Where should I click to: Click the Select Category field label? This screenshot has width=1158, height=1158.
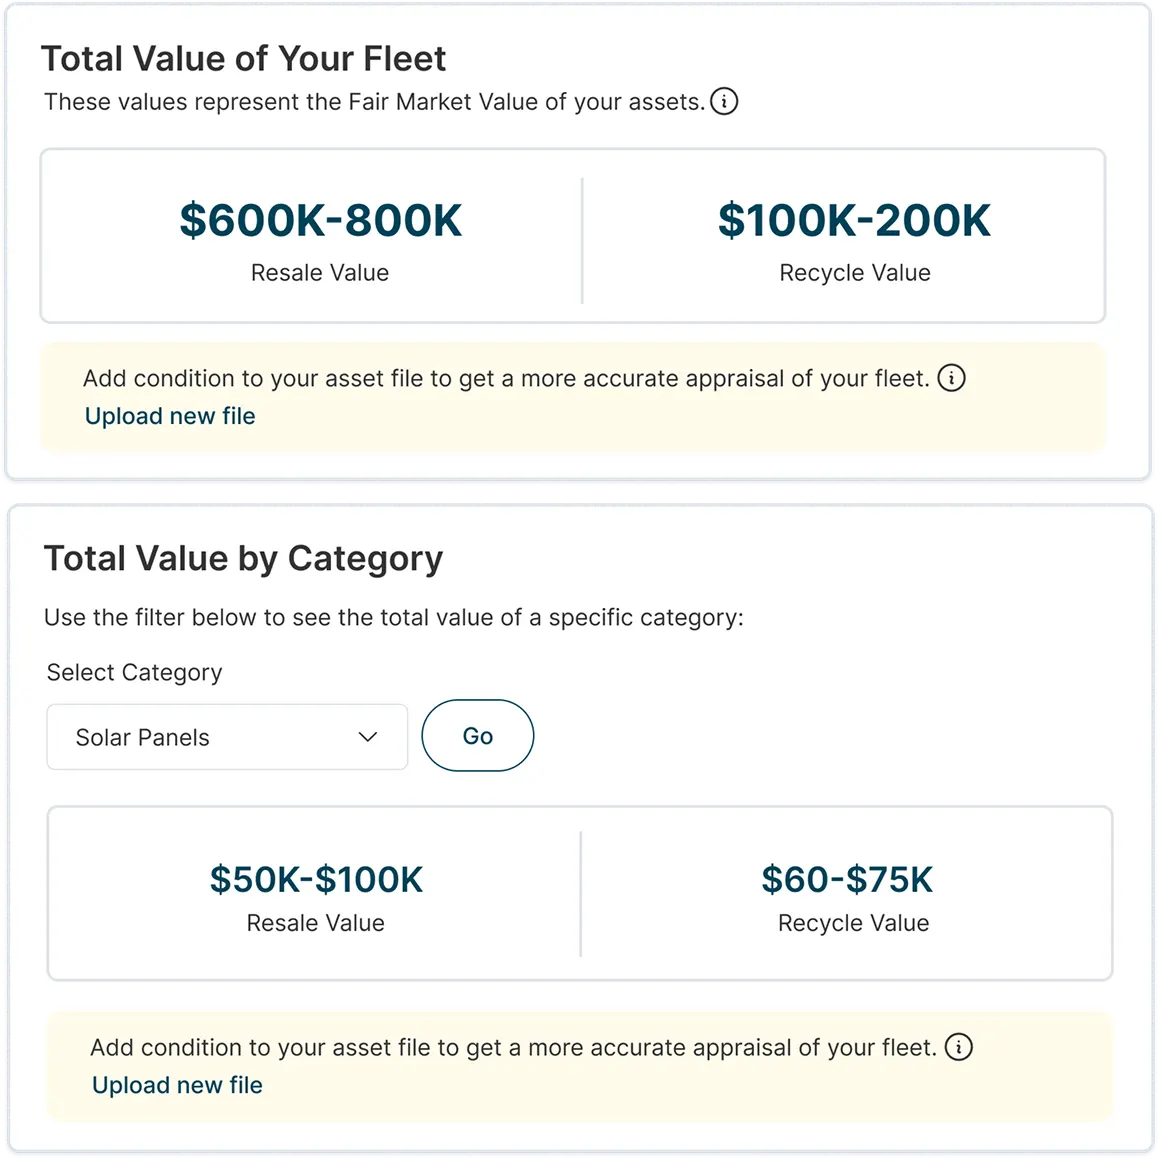click(134, 672)
